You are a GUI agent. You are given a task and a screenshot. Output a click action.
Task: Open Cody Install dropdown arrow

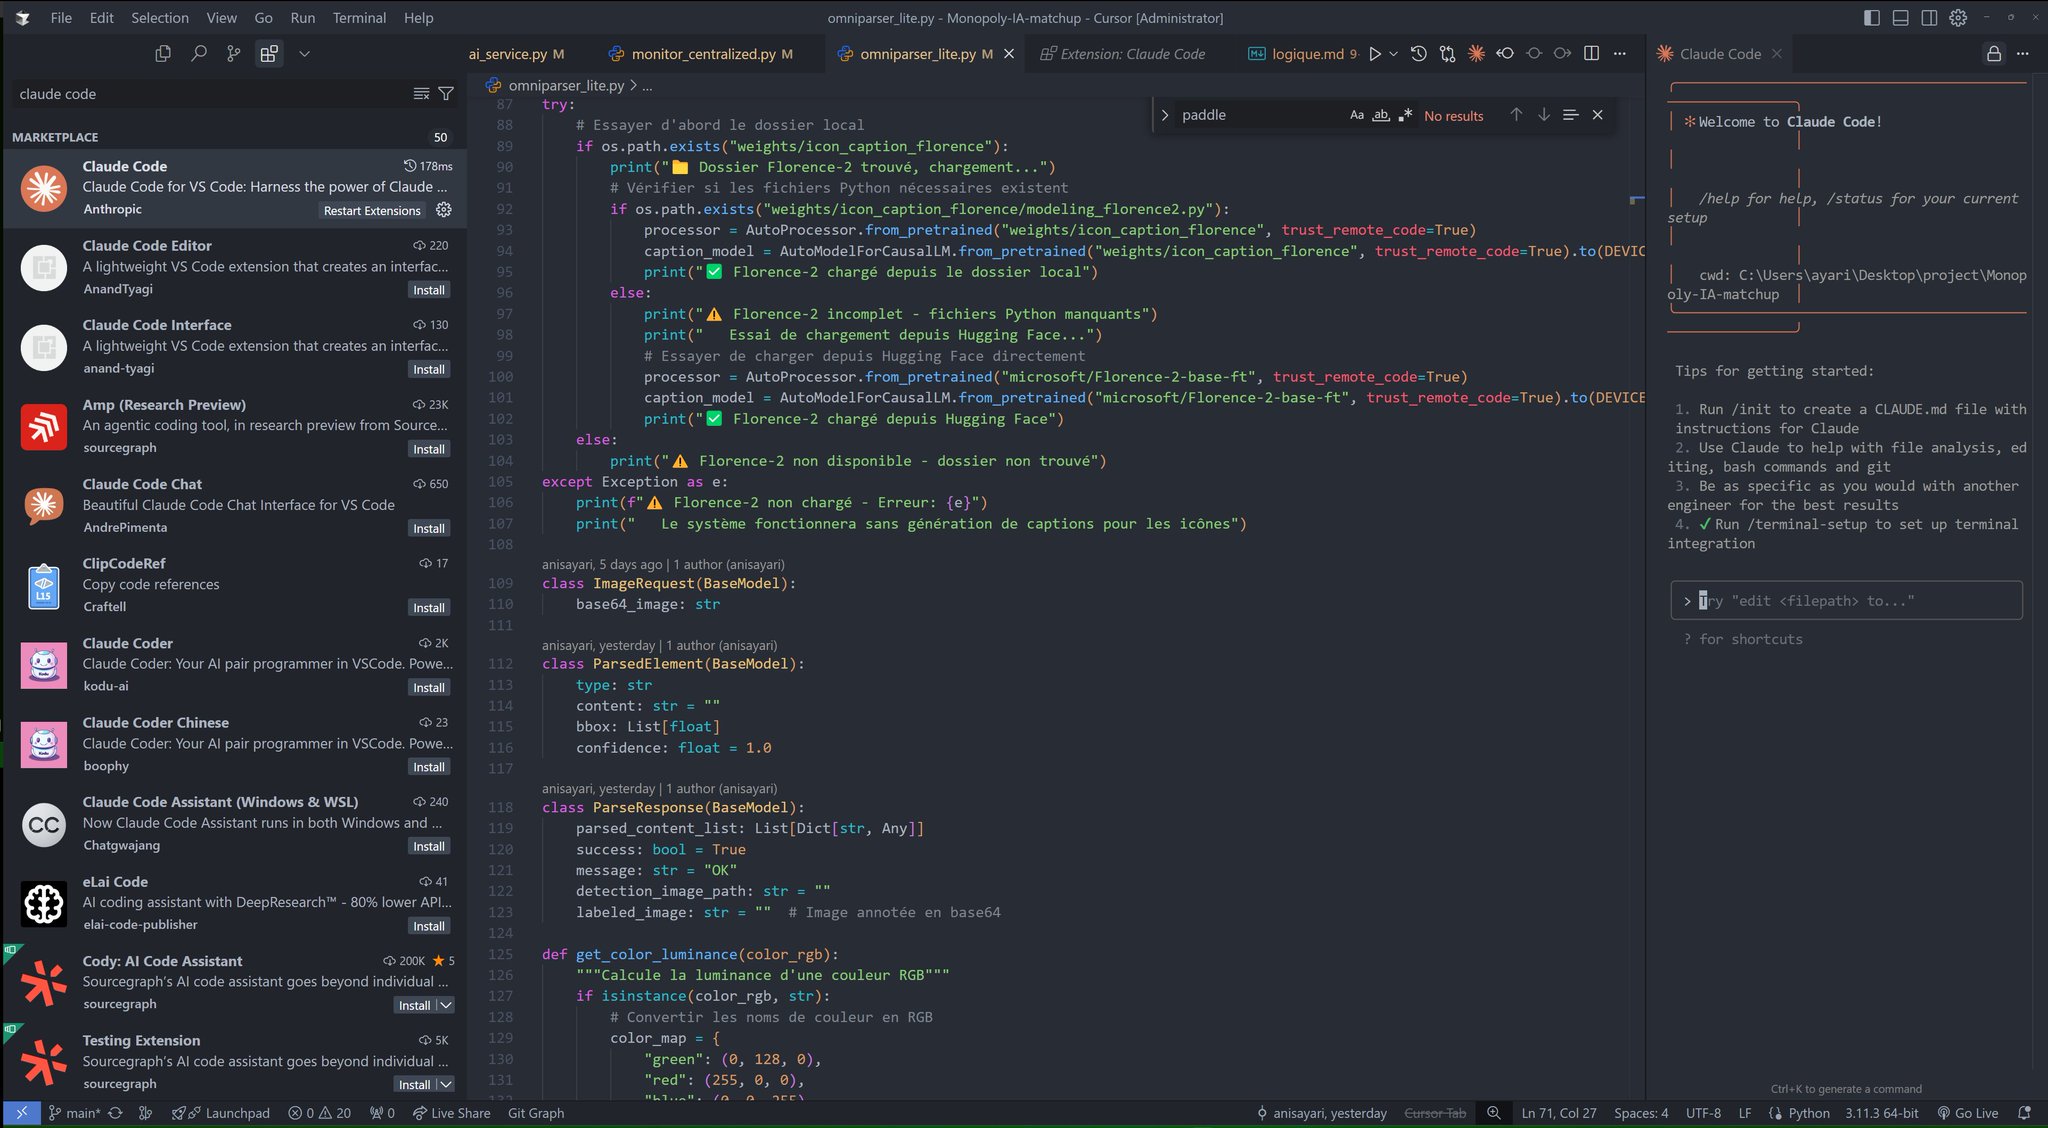pos(446,1005)
